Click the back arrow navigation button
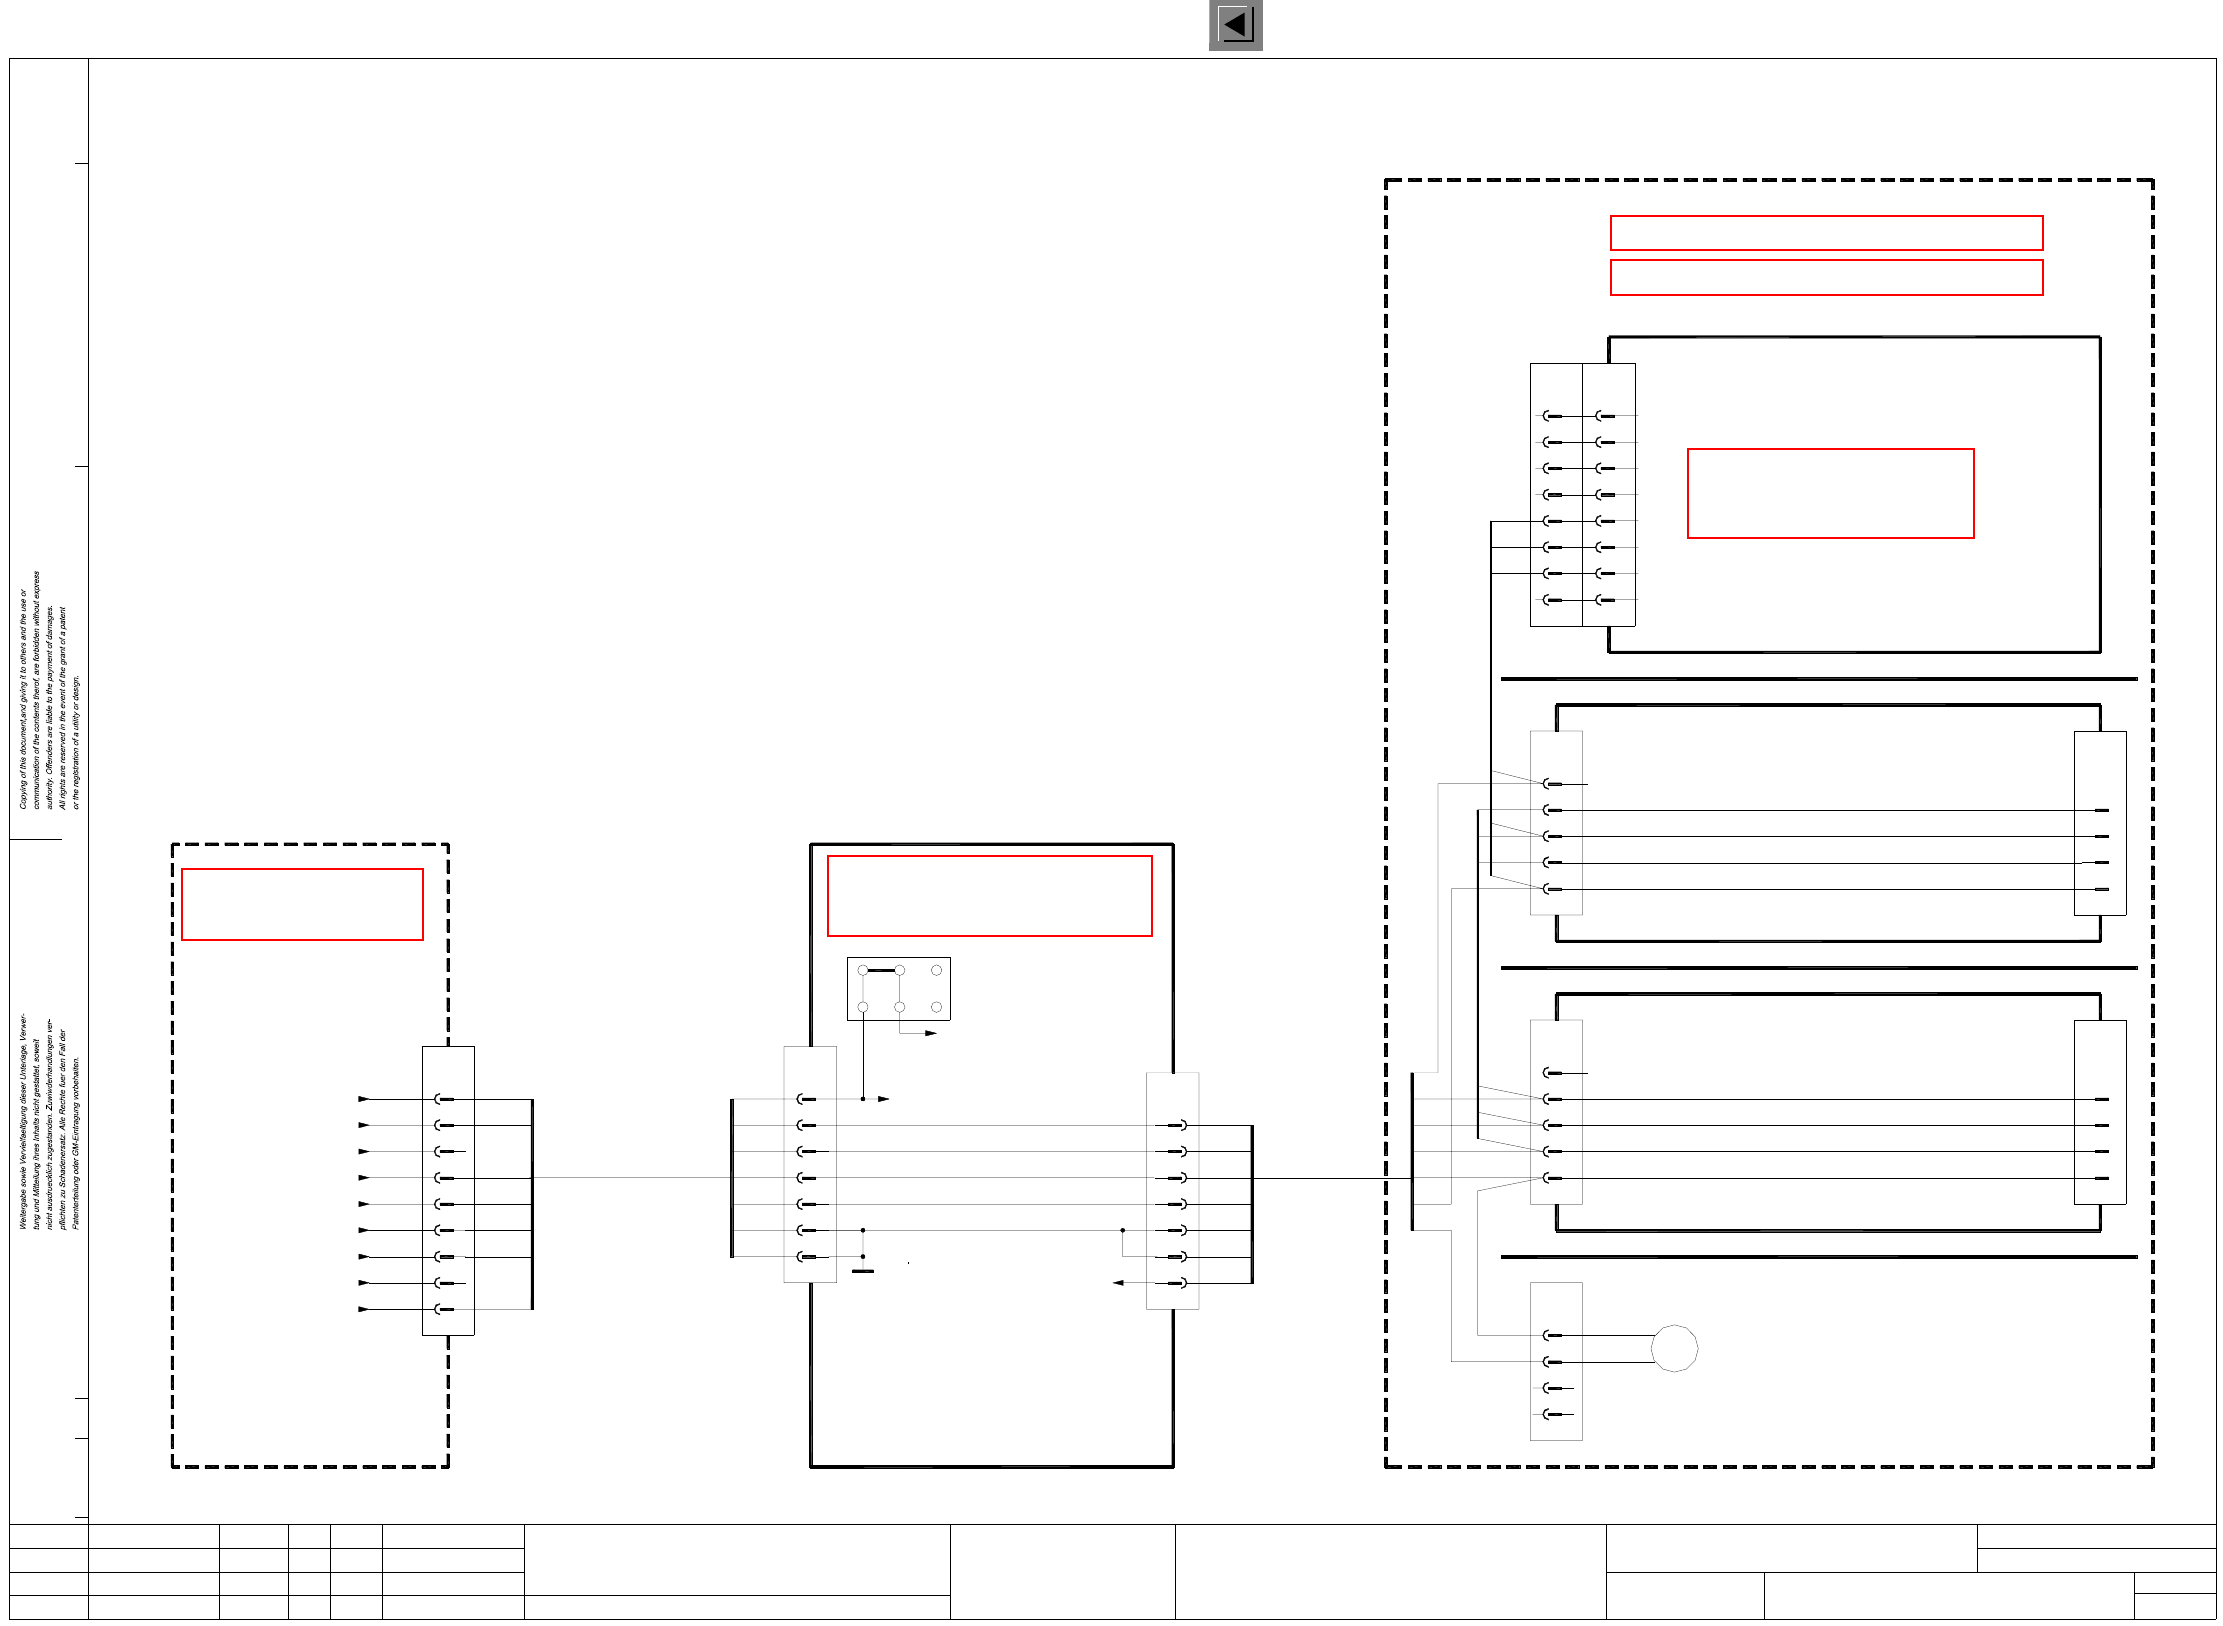This screenshot has height=1626, width=2223. (1235, 25)
